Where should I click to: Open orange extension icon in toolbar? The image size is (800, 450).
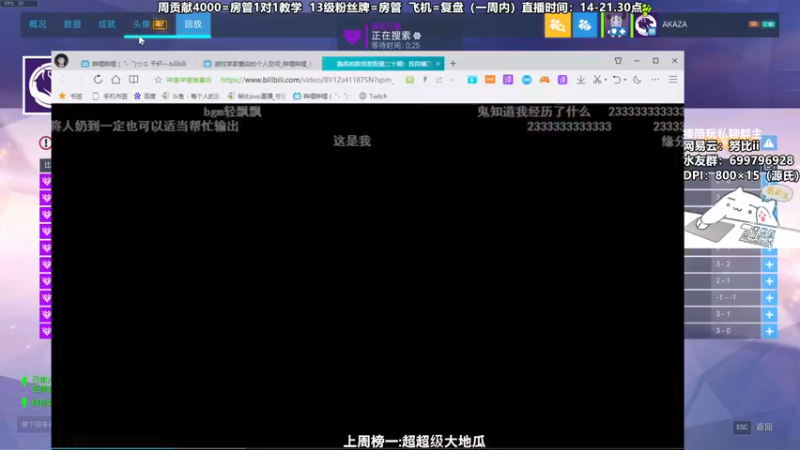coord(490,80)
